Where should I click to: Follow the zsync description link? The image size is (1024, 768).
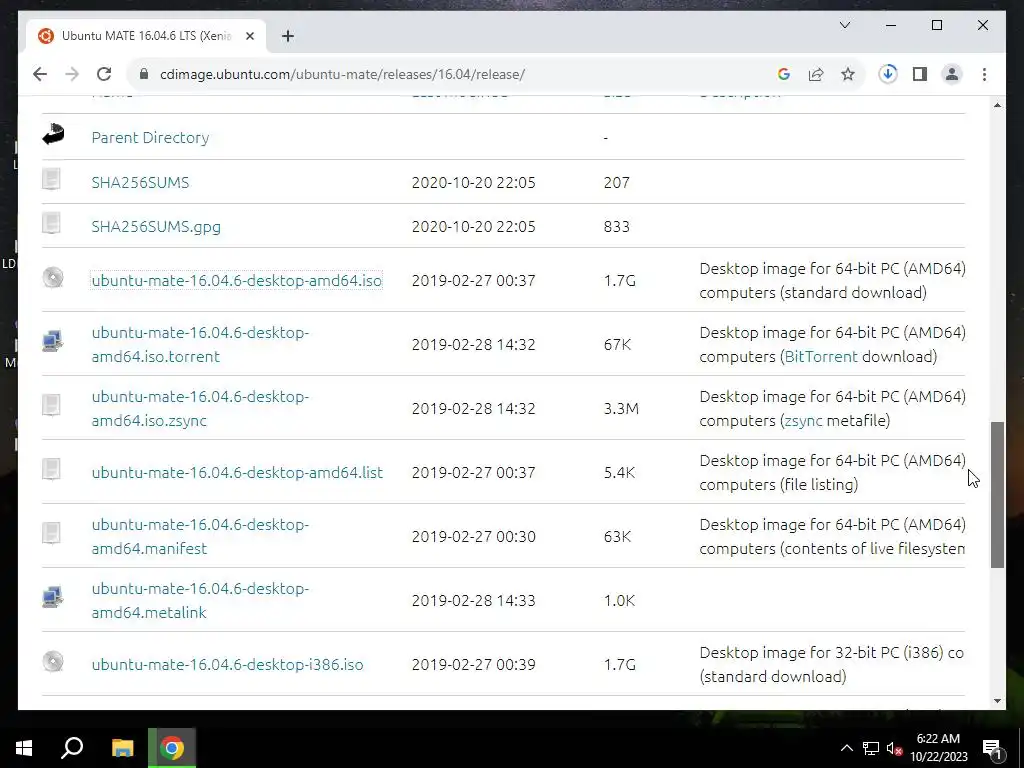click(803, 421)
